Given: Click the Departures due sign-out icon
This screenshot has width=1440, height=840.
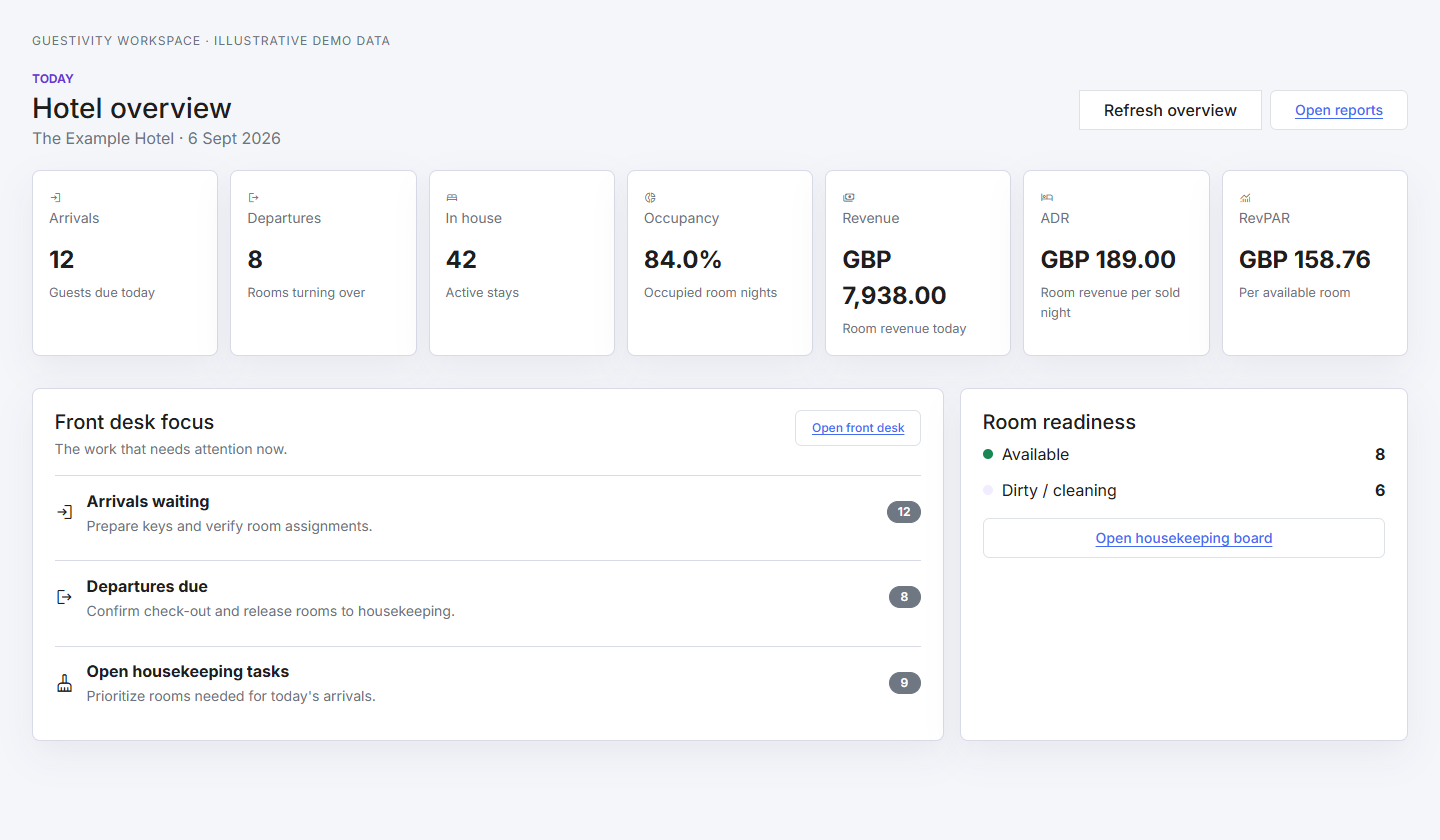Looking at the screenshot, I should coord(64,597).
